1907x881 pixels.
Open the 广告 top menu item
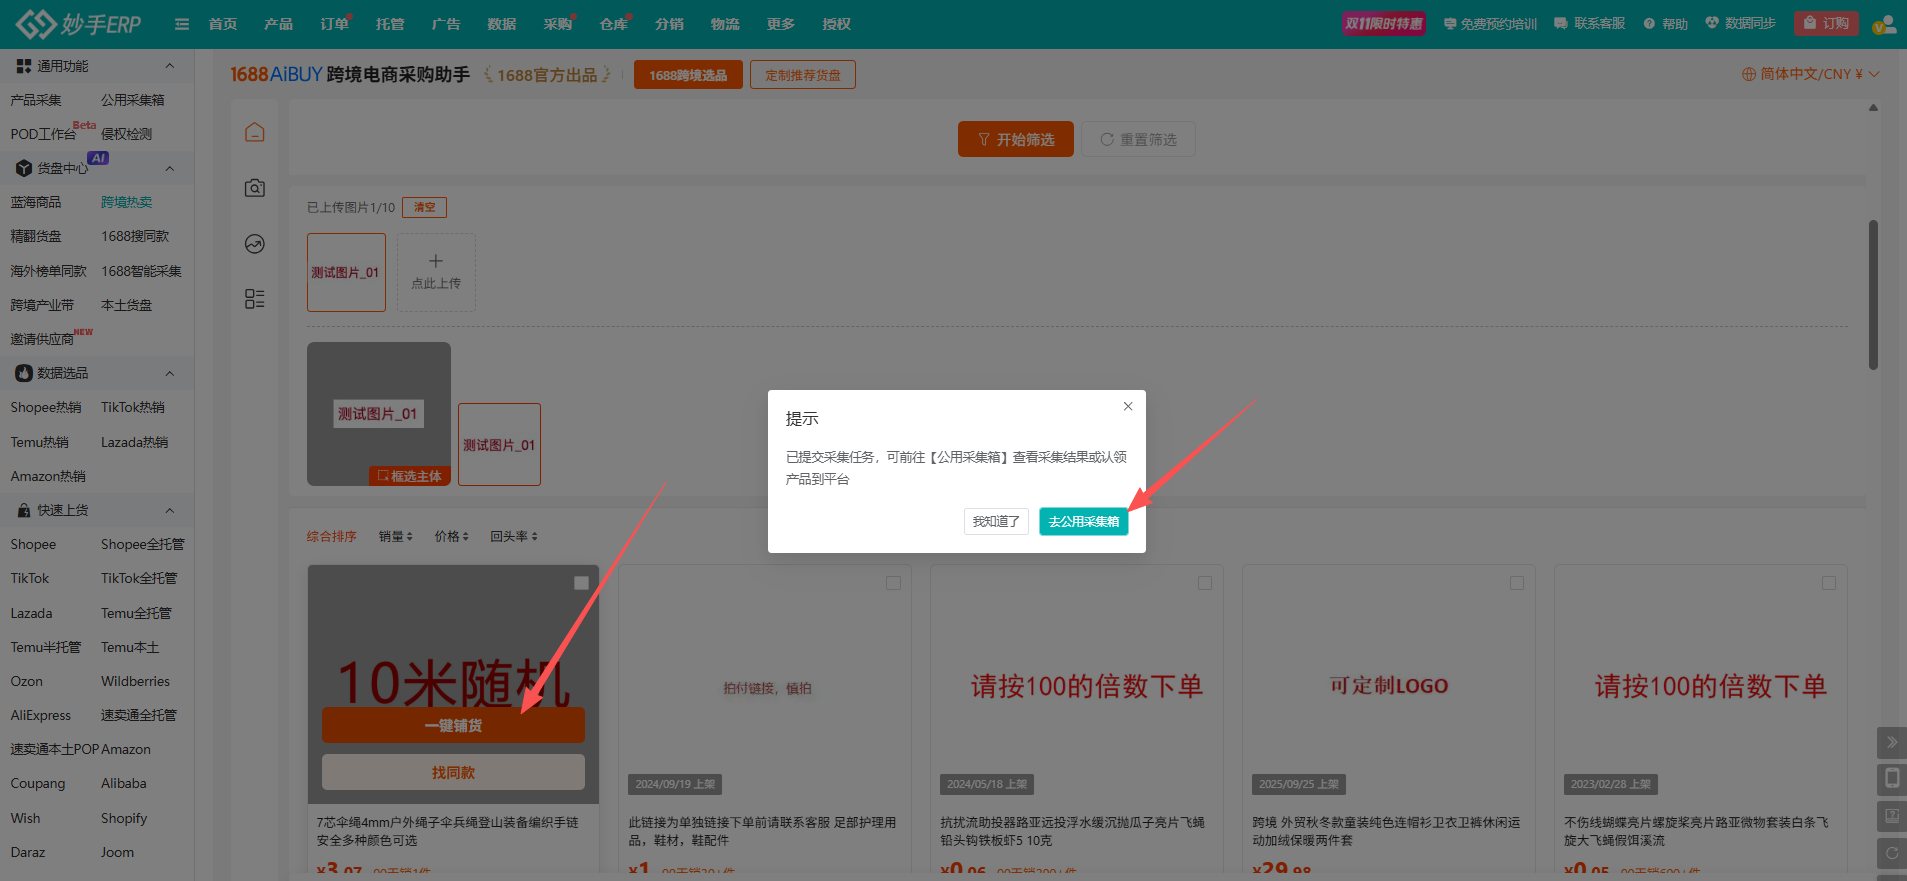tap(446, 24)
